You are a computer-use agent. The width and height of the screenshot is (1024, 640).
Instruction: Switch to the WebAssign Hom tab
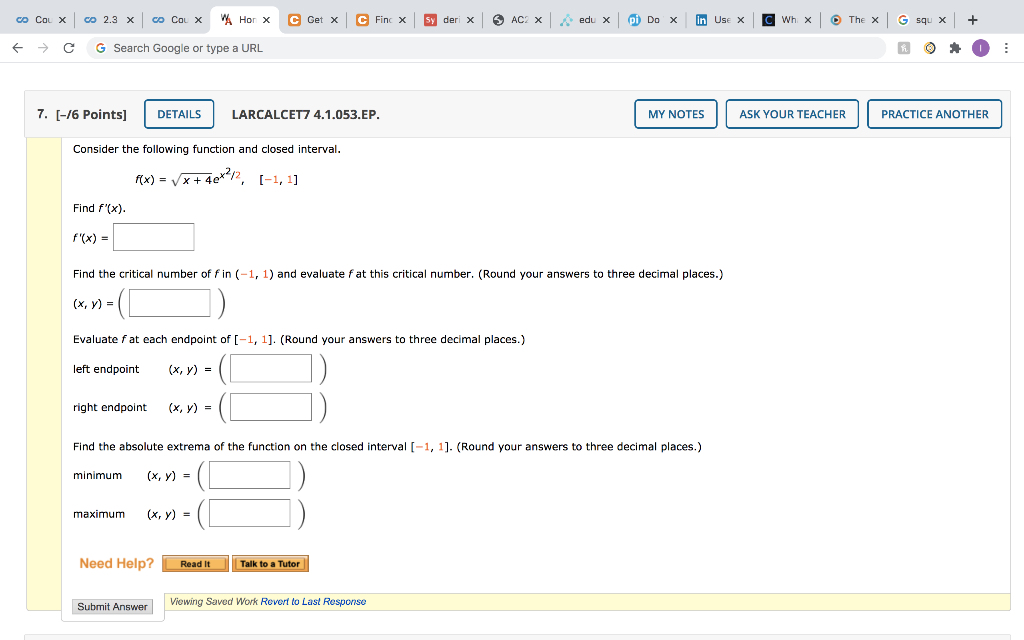(x=245, y=18)
